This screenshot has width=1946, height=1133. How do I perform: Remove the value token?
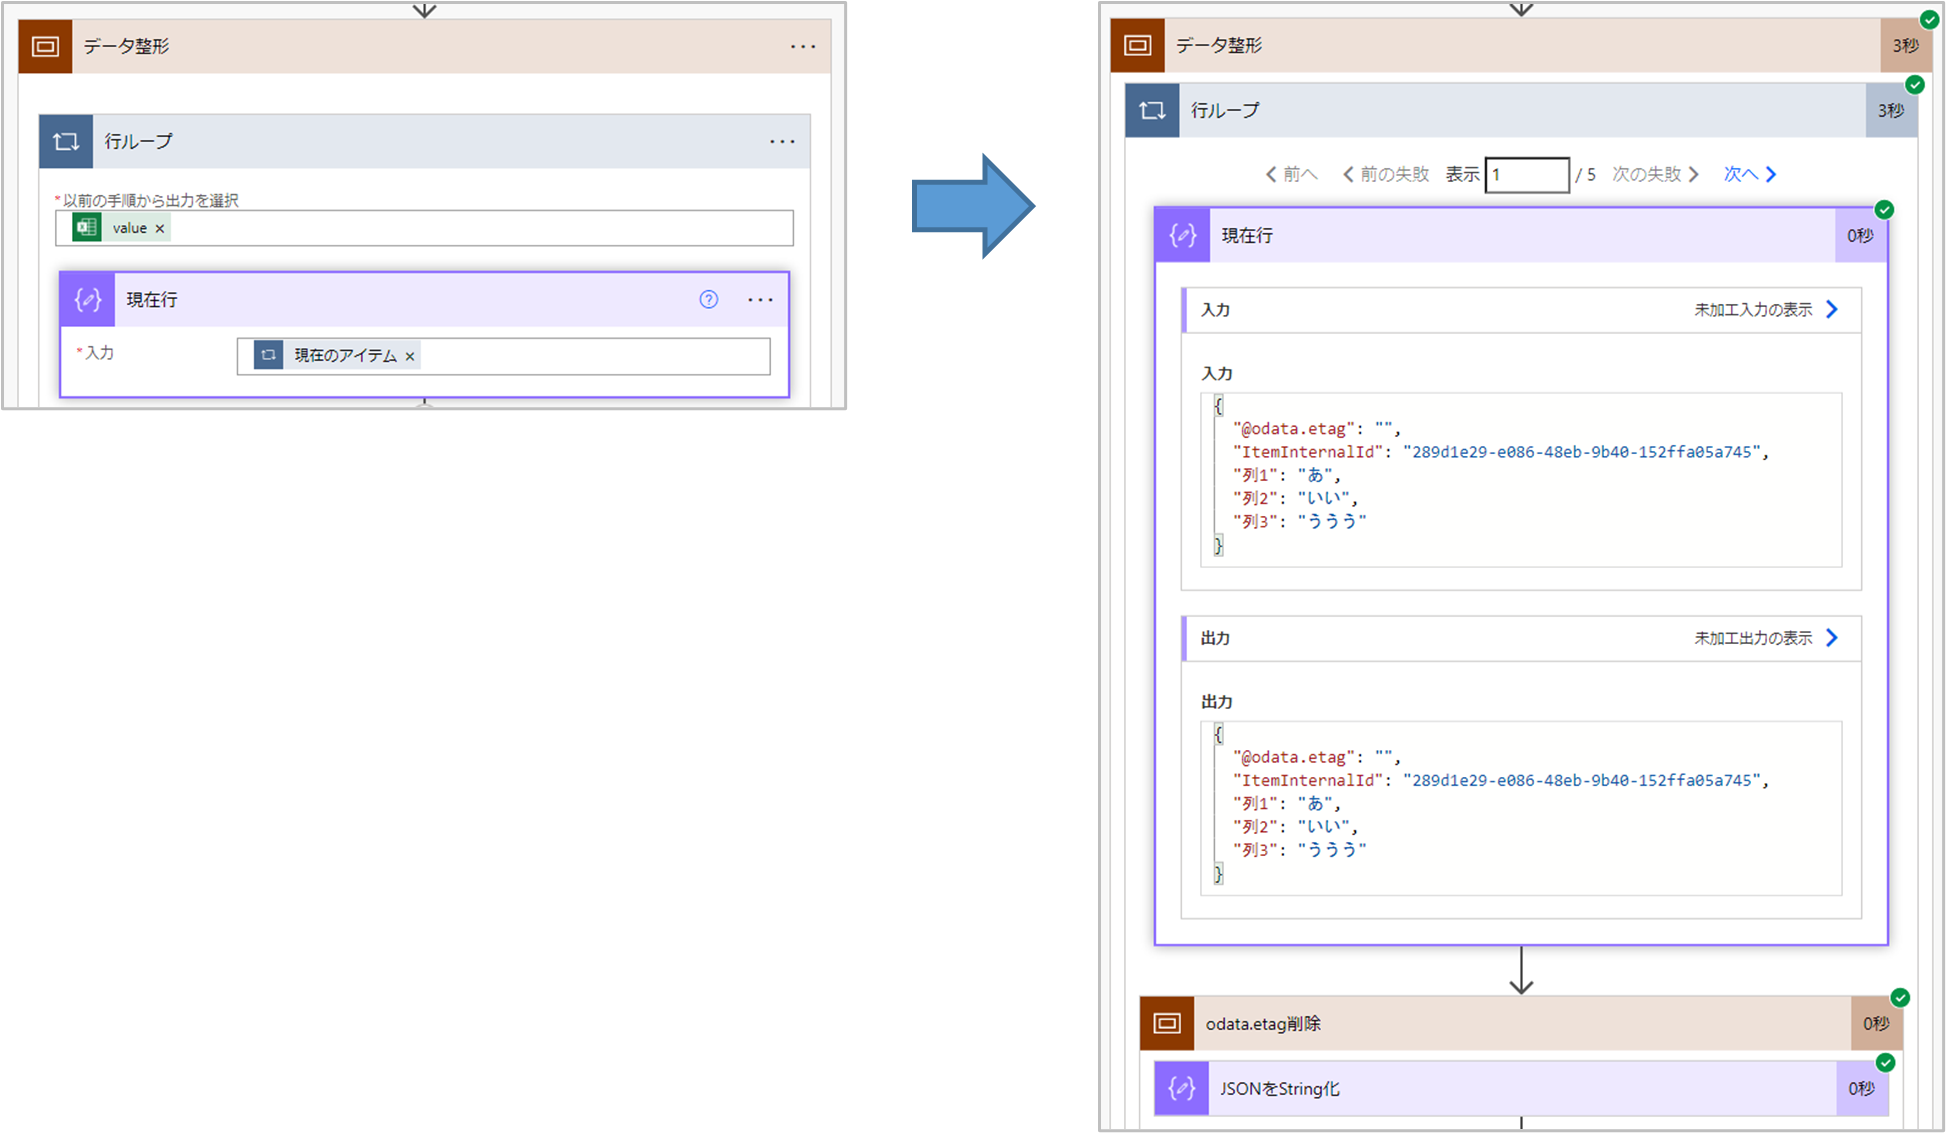160,229
